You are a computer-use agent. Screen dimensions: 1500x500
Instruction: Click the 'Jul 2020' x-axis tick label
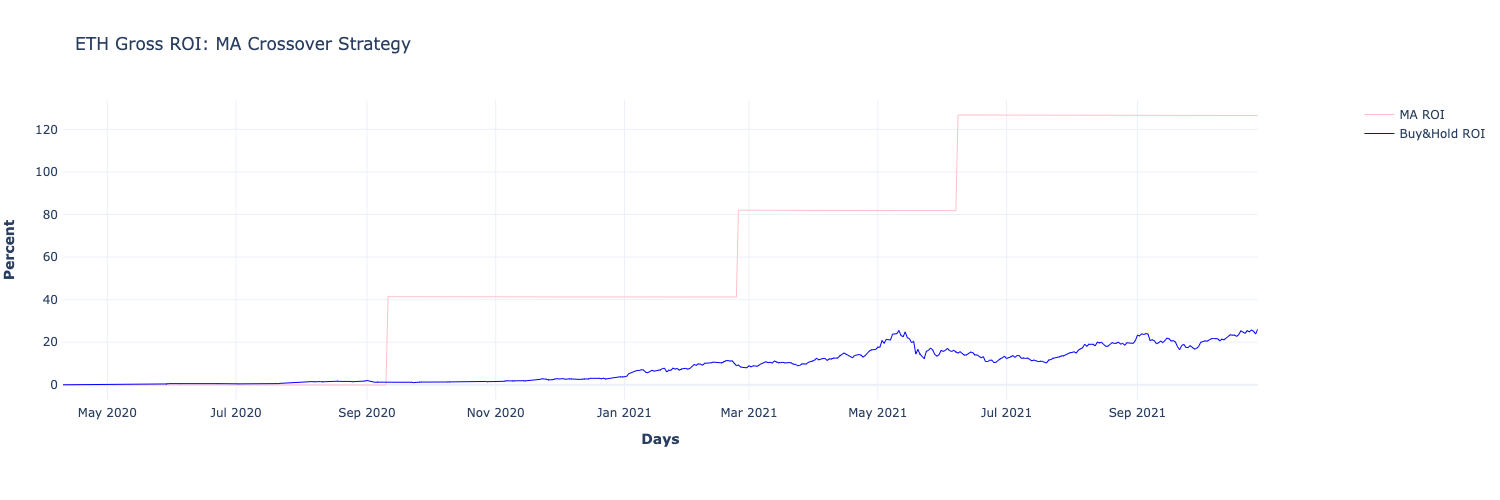point(236,412)
